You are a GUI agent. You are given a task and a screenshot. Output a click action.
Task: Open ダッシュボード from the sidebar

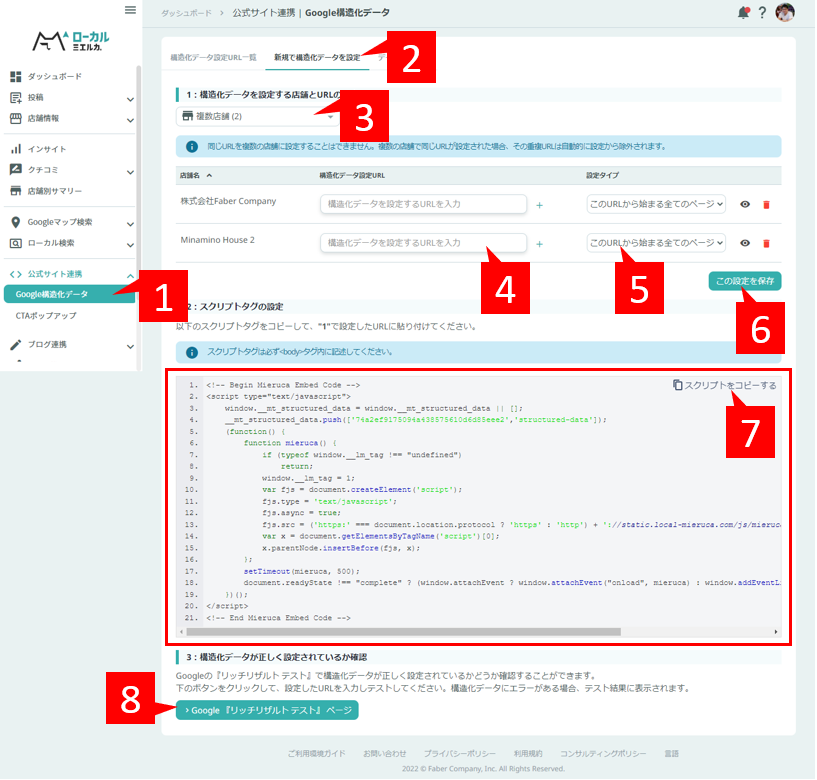(54, 77)
